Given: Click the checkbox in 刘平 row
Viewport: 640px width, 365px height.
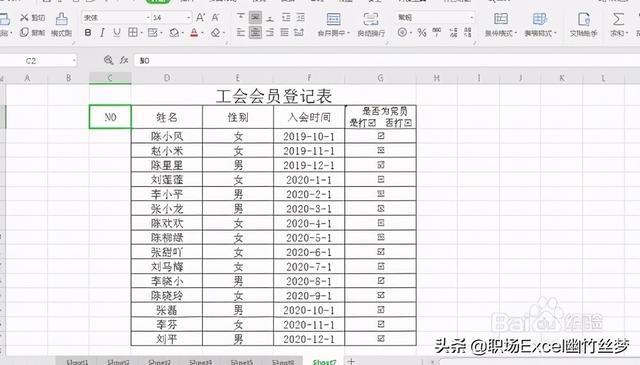Looking at the screenshot, I should pyautogui.click(x=381, y=338).
